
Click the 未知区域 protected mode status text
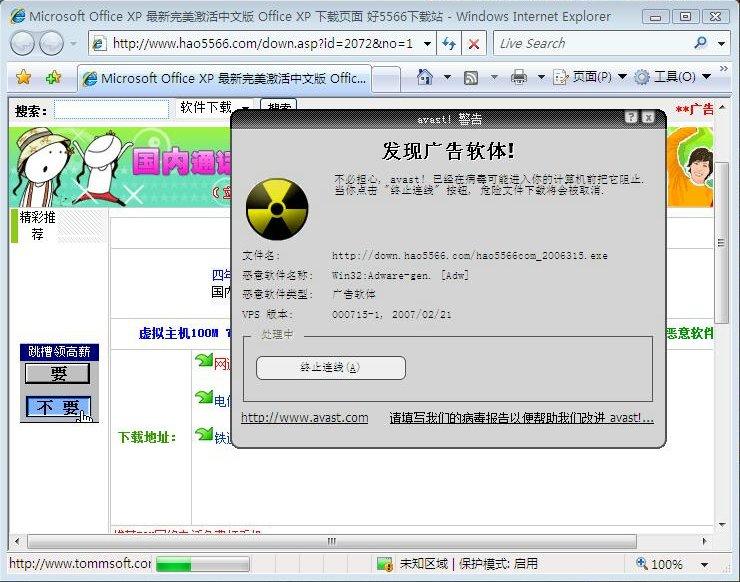tap(469, 564)
